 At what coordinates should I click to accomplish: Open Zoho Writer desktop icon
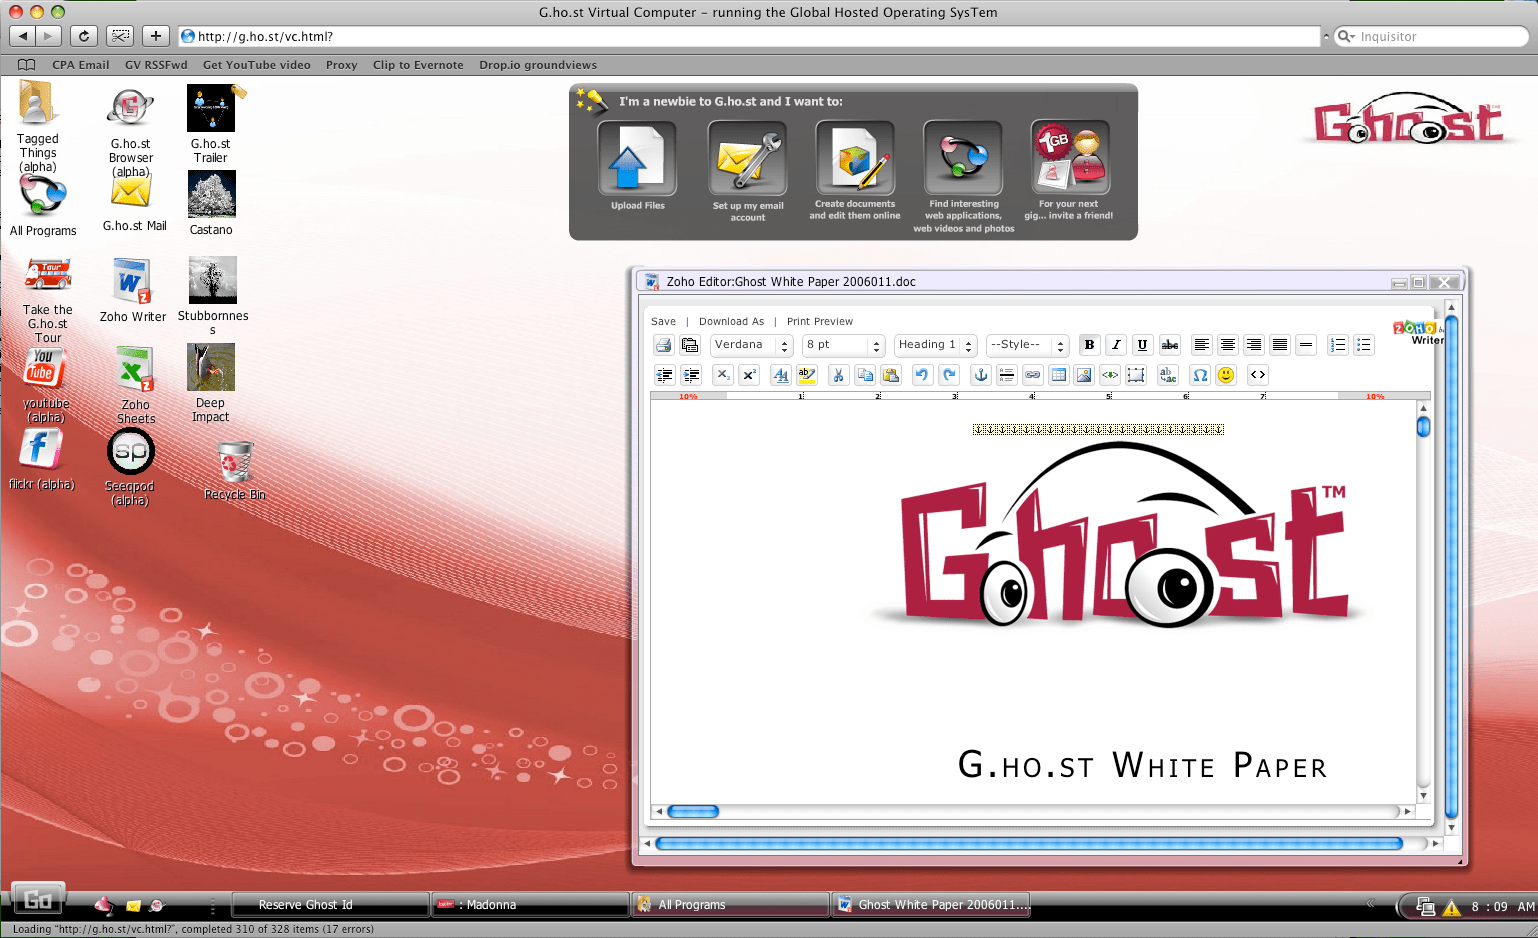click(133, 290)
